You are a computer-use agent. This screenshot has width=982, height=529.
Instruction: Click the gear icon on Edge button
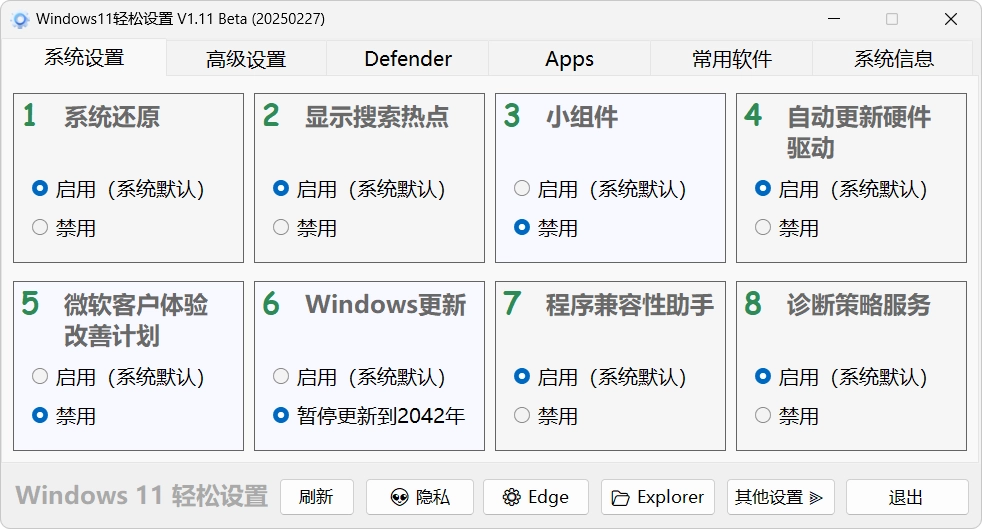[512, 498]
